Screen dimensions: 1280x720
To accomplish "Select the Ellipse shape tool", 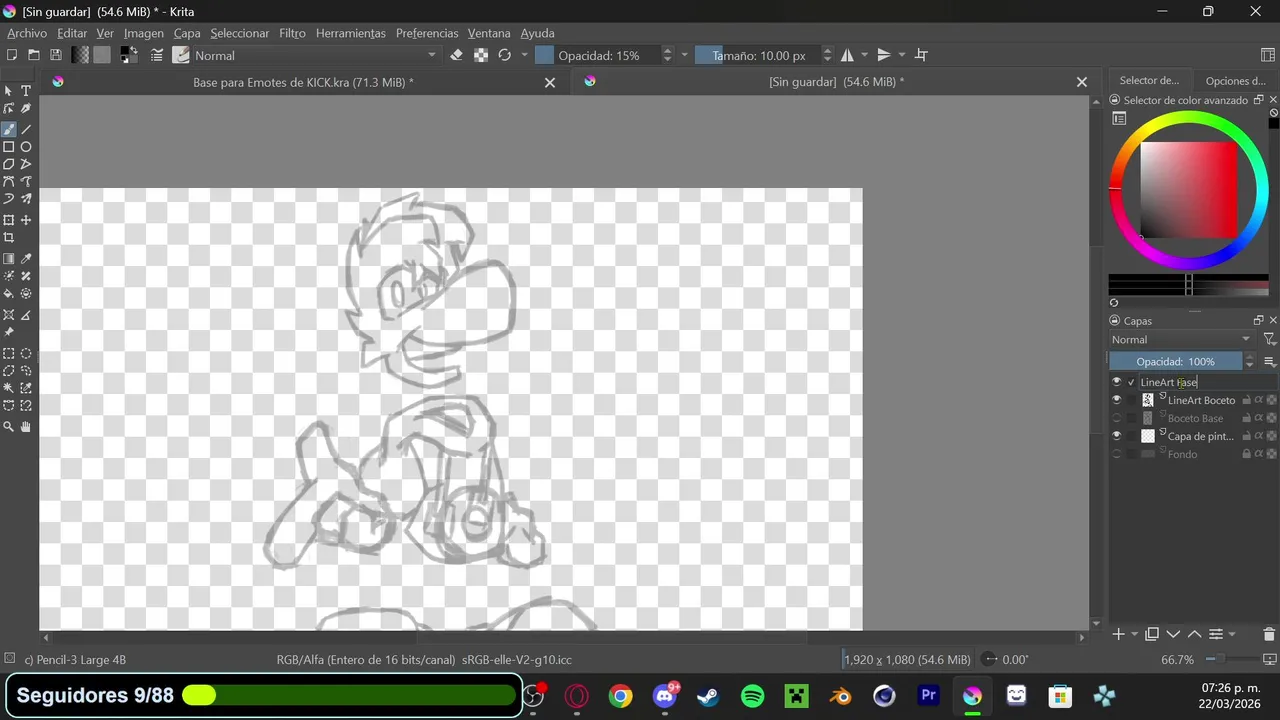I will [26, 147].
